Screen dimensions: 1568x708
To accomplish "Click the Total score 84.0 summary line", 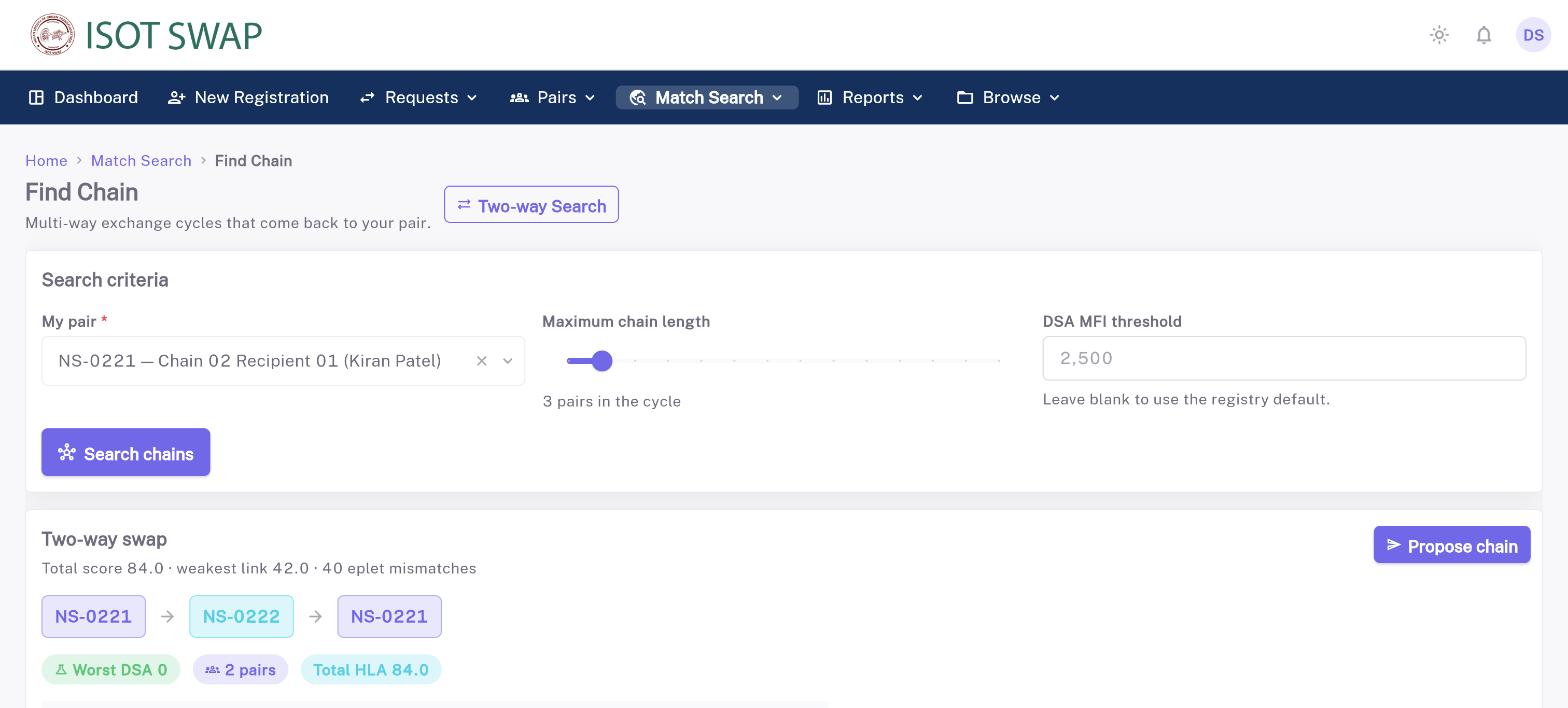I will point(259,568).
